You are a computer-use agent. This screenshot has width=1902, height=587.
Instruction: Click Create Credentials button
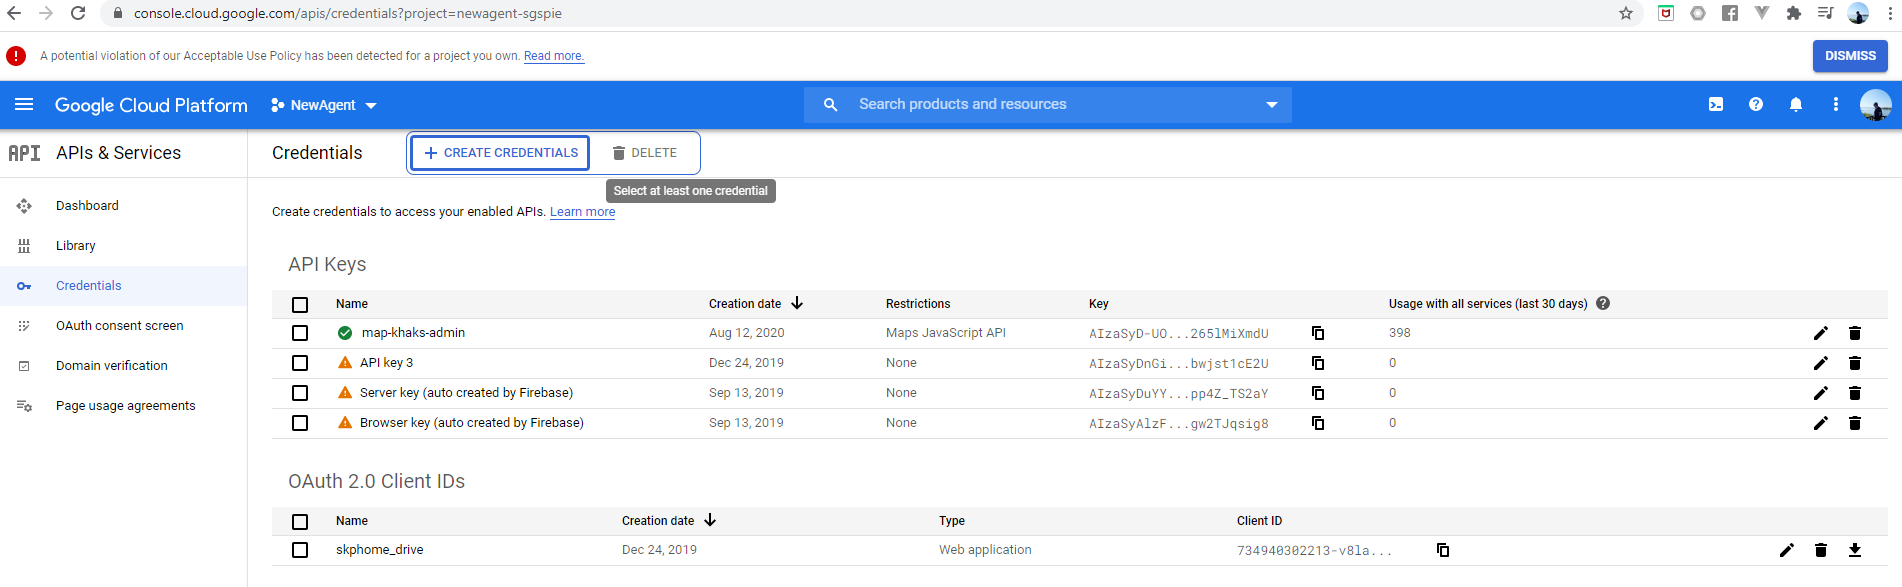point(500,153)
